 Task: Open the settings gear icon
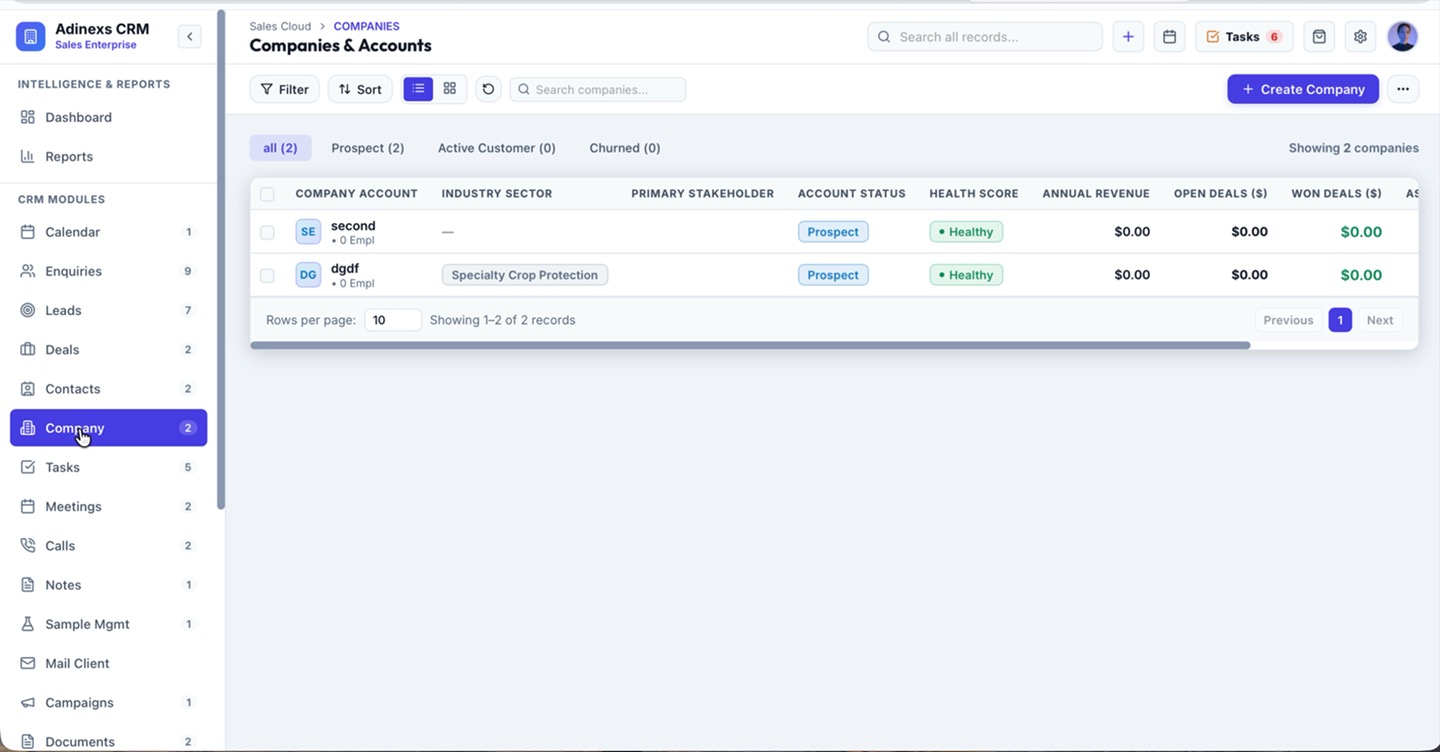(x=1360, y=37)
